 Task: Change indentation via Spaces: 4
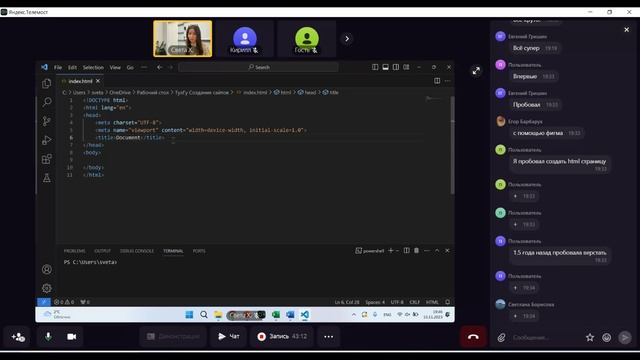(x=375, y=302)
